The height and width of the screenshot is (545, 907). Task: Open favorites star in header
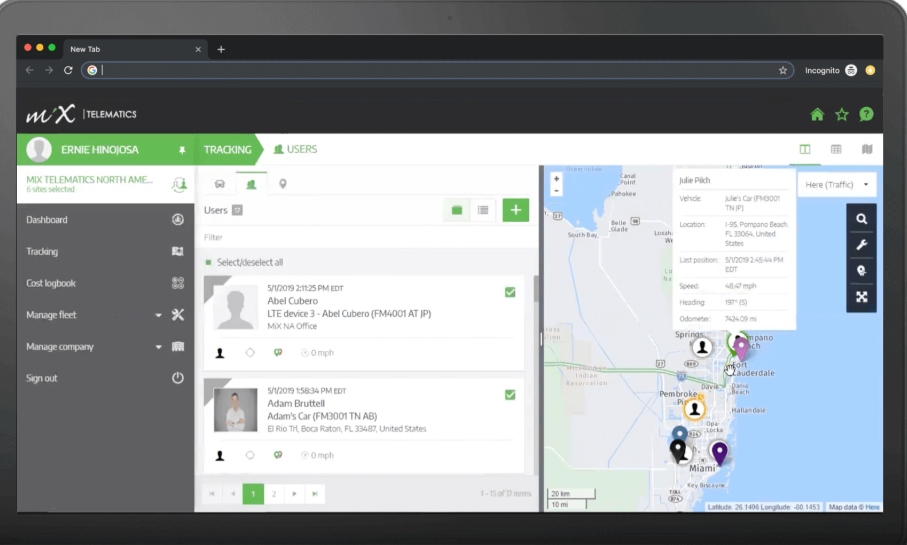(x=842, y=115)
